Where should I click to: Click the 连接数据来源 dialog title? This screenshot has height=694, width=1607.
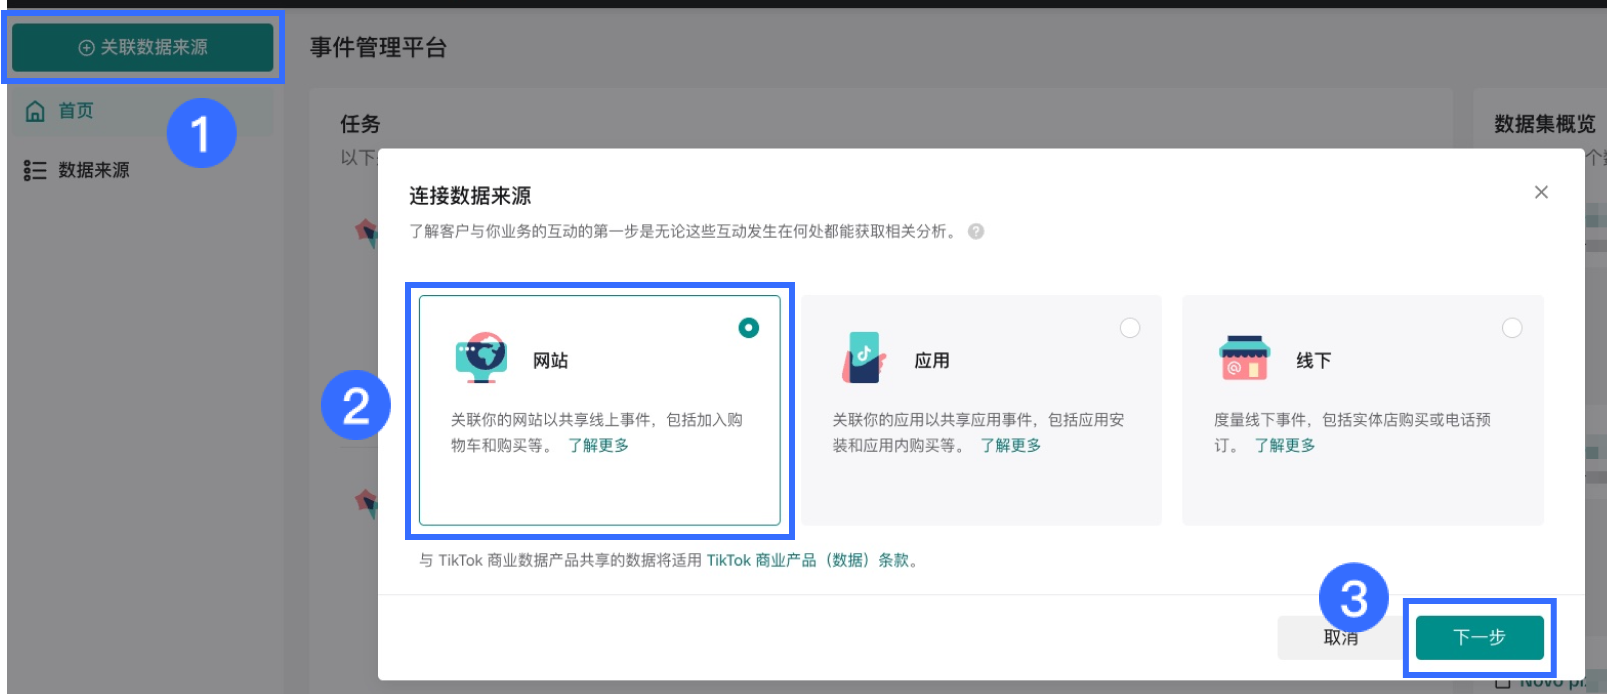coord(470,196)
